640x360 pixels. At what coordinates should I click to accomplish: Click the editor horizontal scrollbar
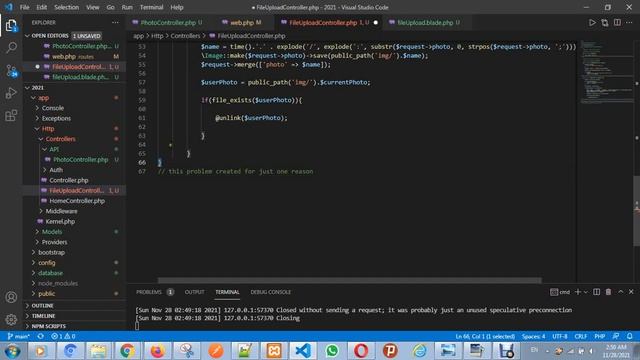[x=350, y=280]
